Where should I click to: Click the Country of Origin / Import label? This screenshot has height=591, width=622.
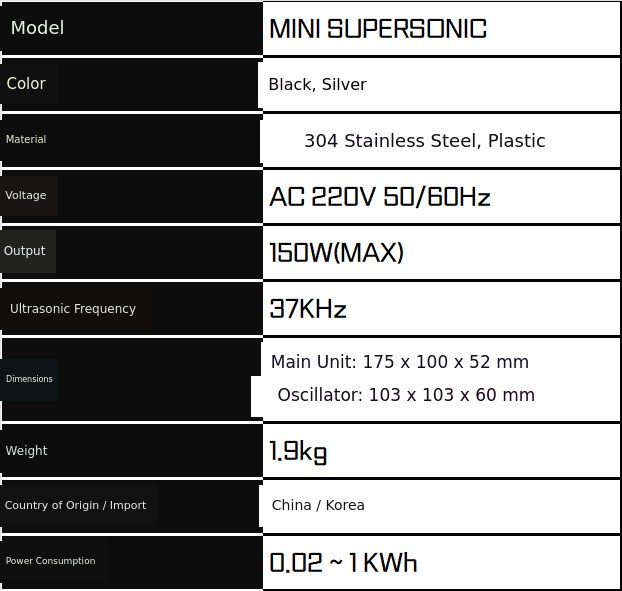click(76, 506)
